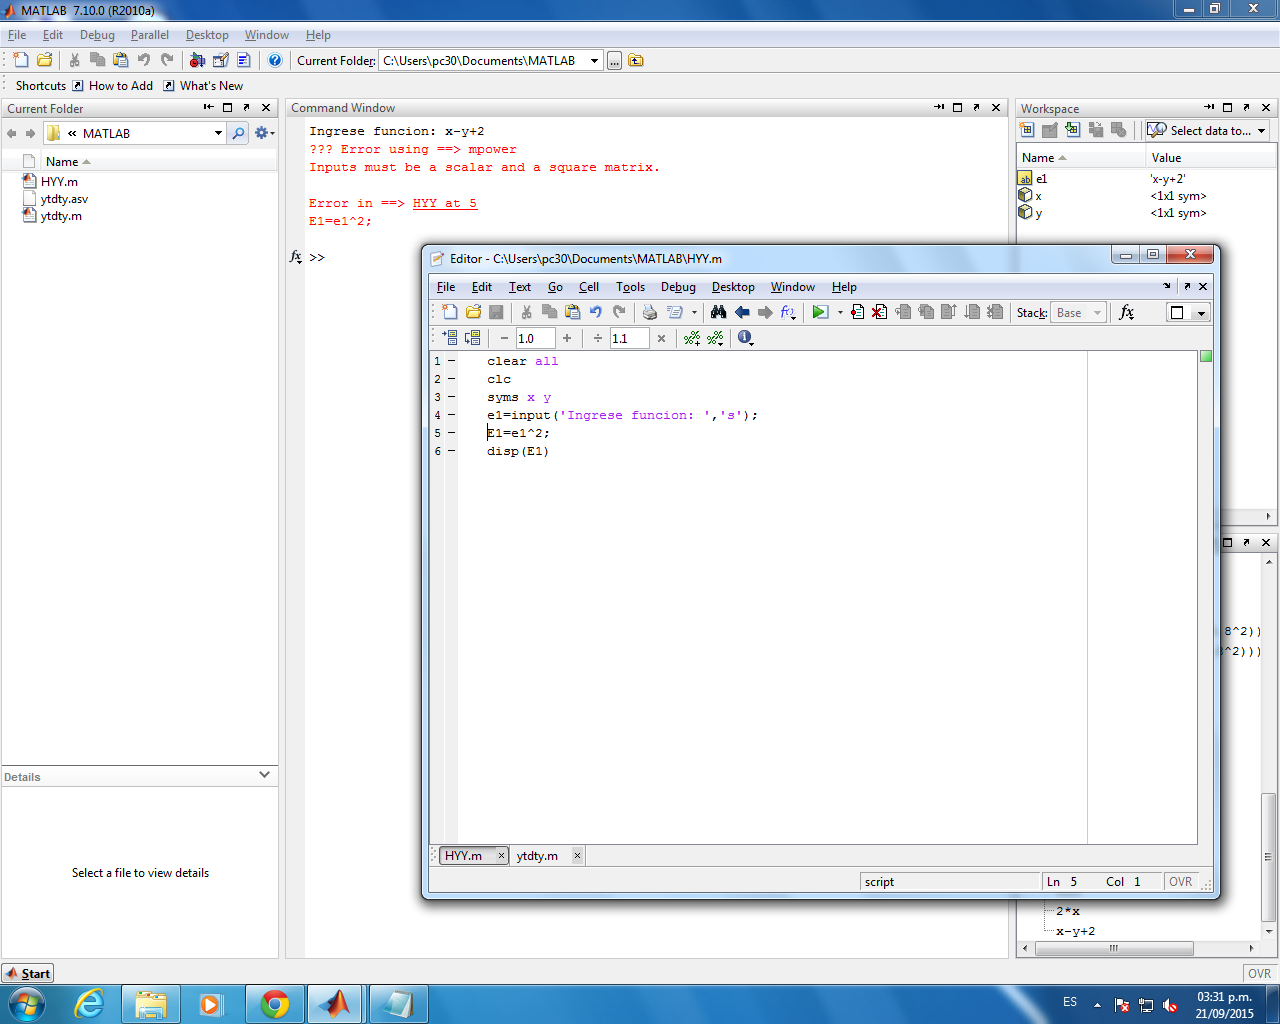This screenshot has height=1024, width=1280.
Task: Click Internet Explorer icon in taskbar
Action: 90,1004
